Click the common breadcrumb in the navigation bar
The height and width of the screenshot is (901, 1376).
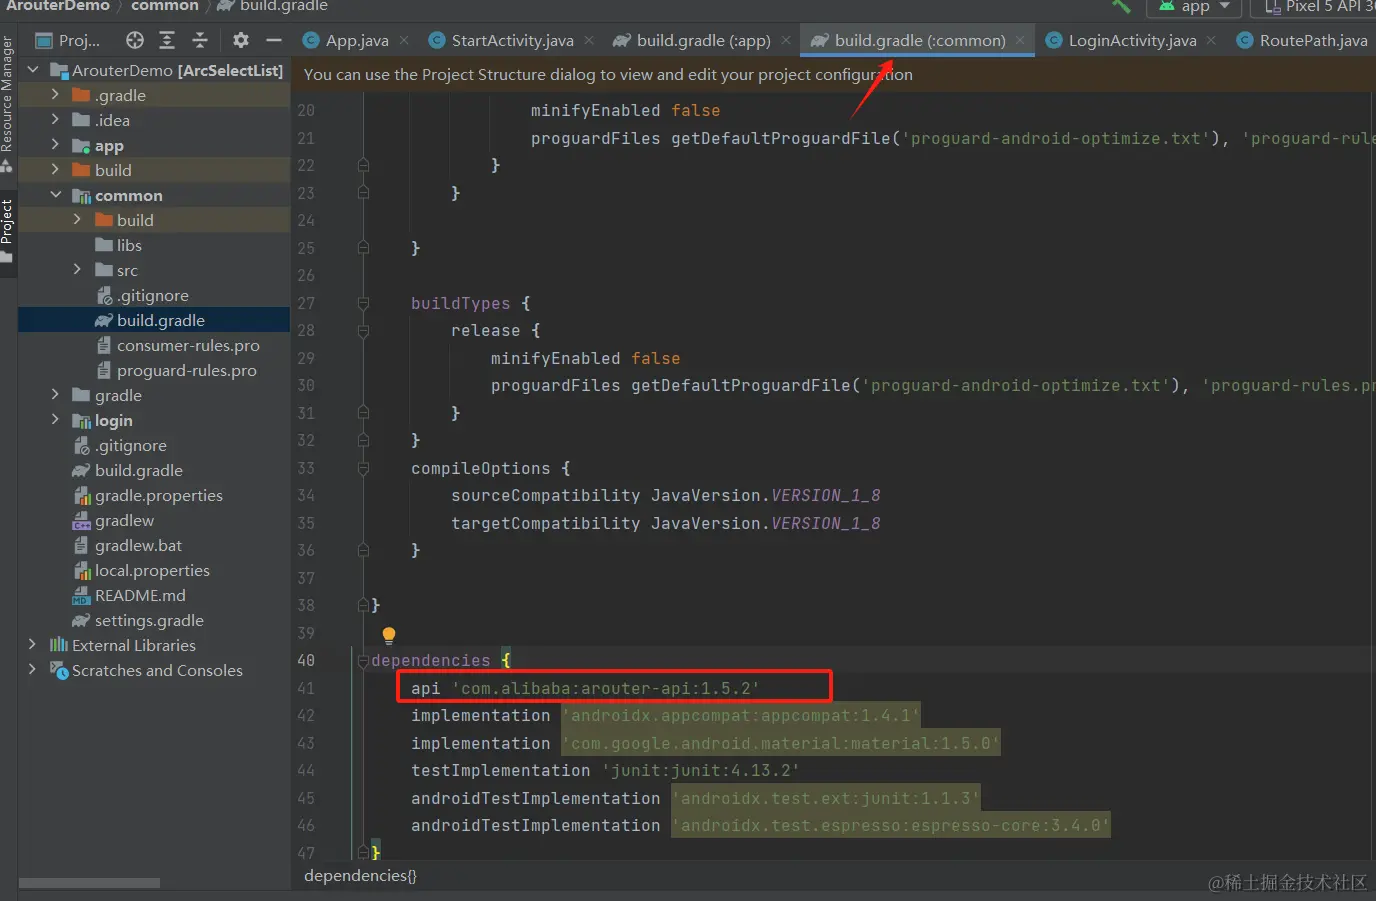click(164, 6)
